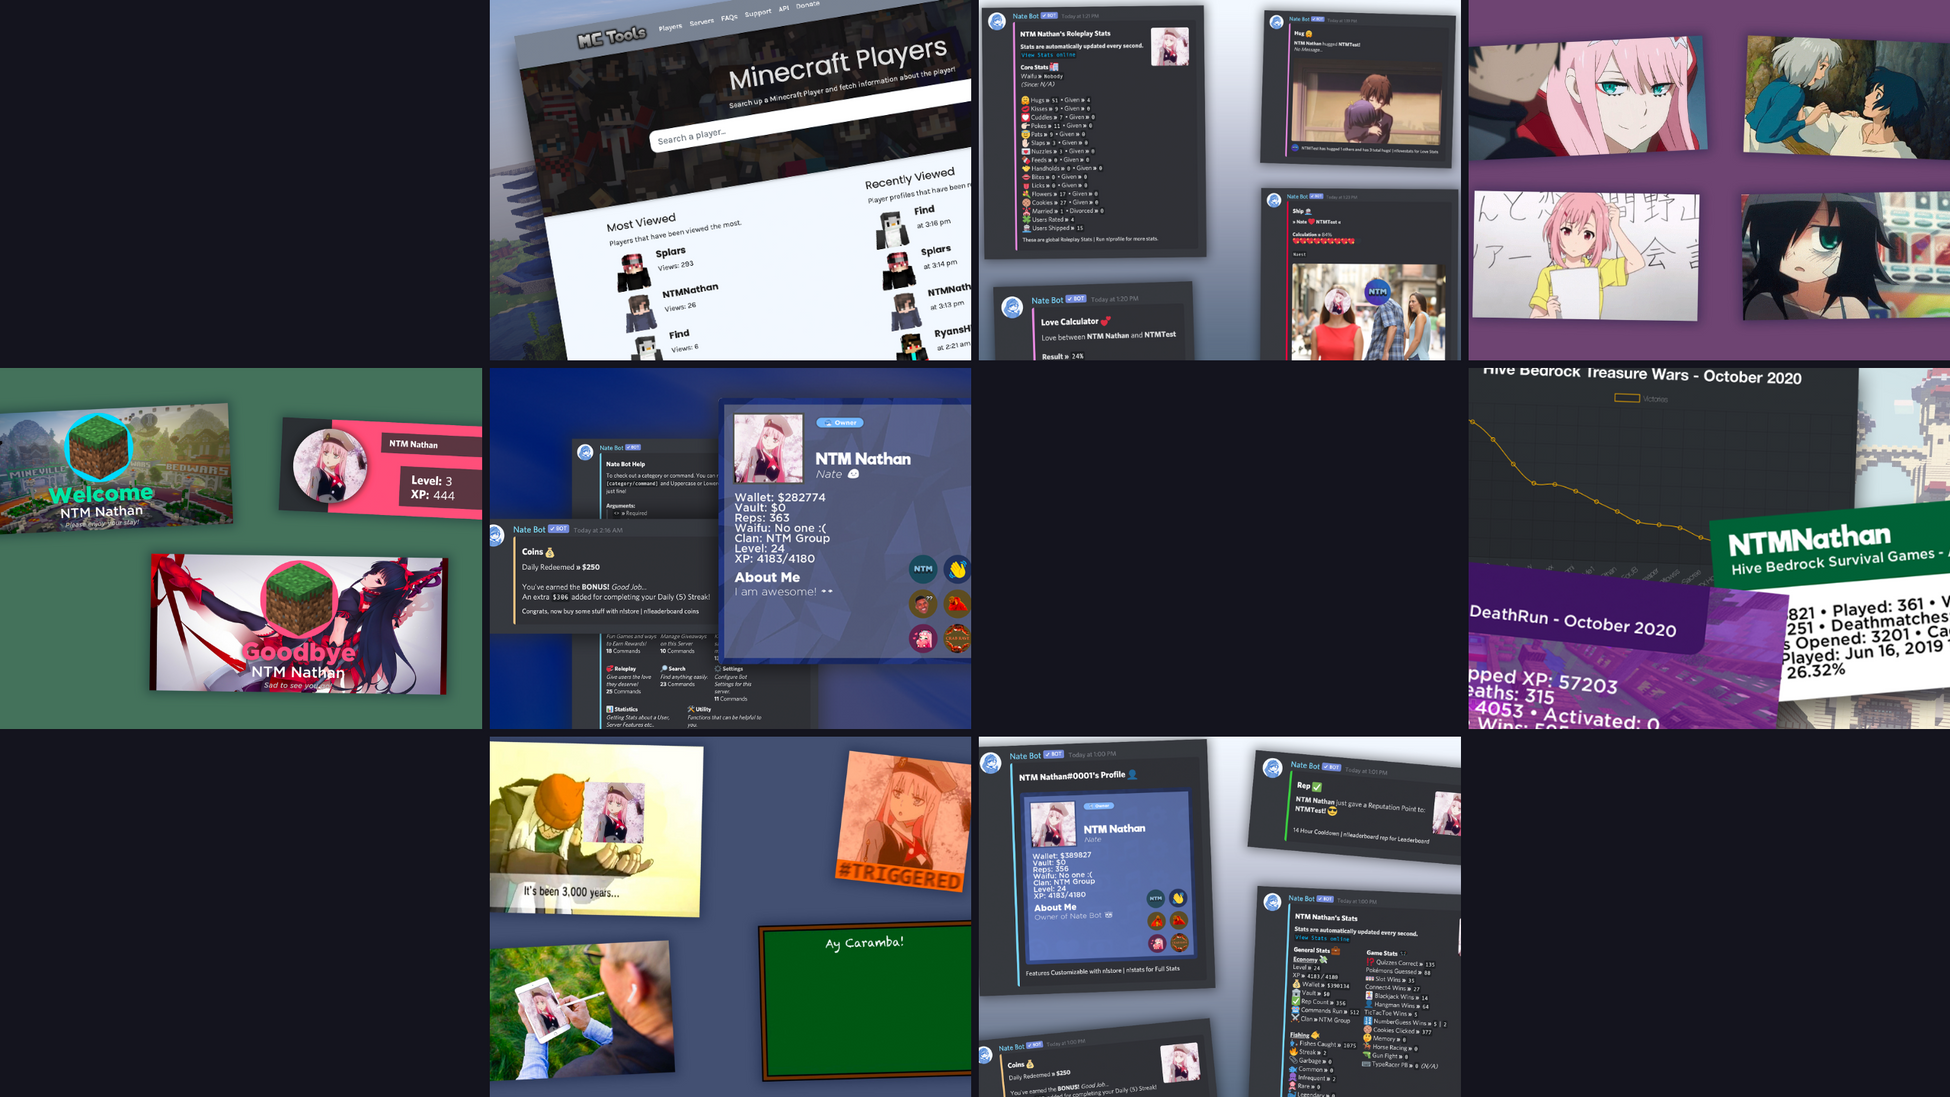Click the 'About Me' heading on the large profile card
1950x1097 pixels.
(x=767, y=577)
